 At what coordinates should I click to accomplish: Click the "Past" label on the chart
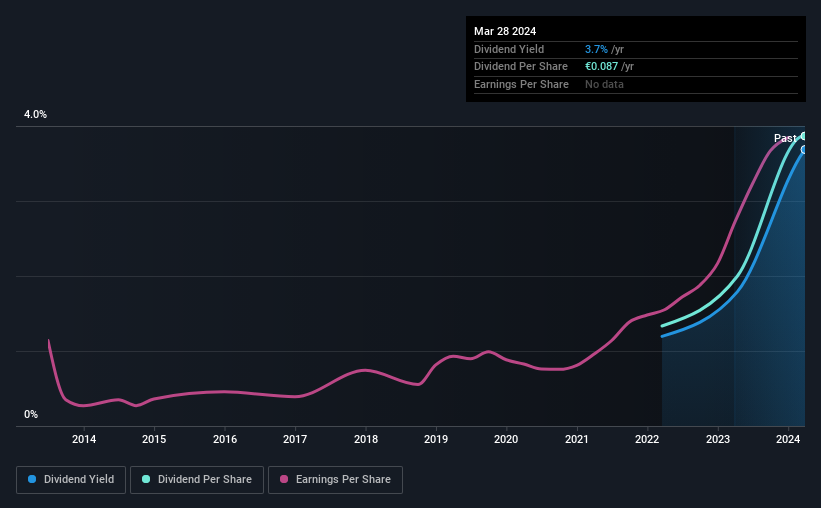[785, 138]
